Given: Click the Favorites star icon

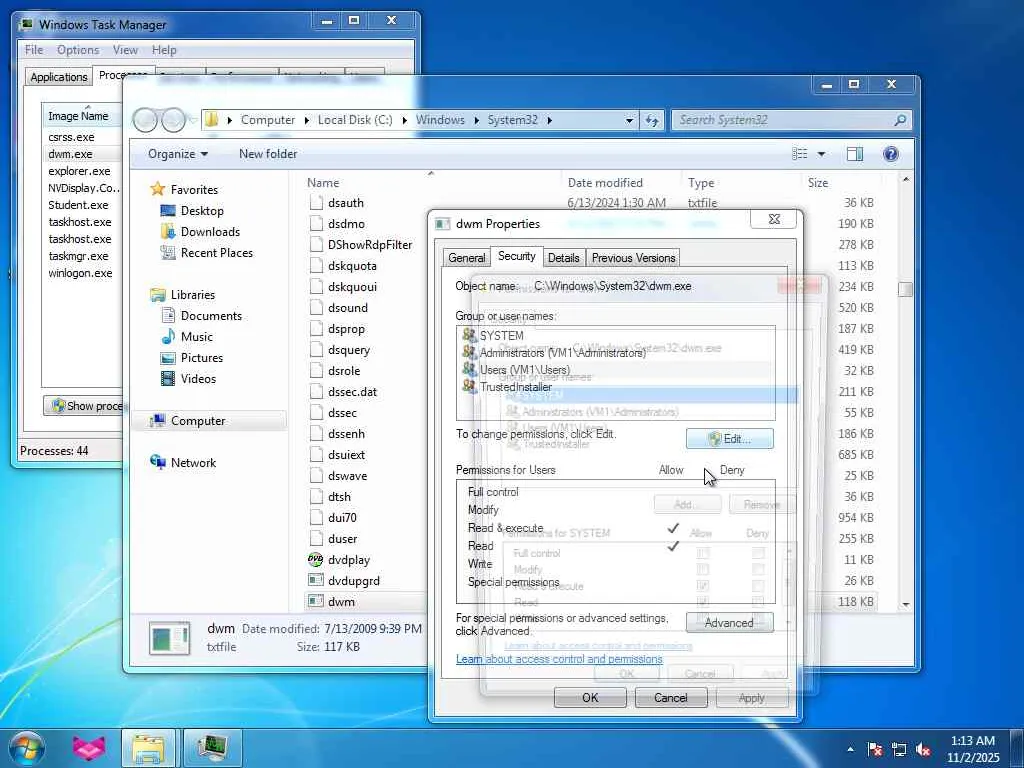Looking at the screenshot, I should tap(157, 189).
